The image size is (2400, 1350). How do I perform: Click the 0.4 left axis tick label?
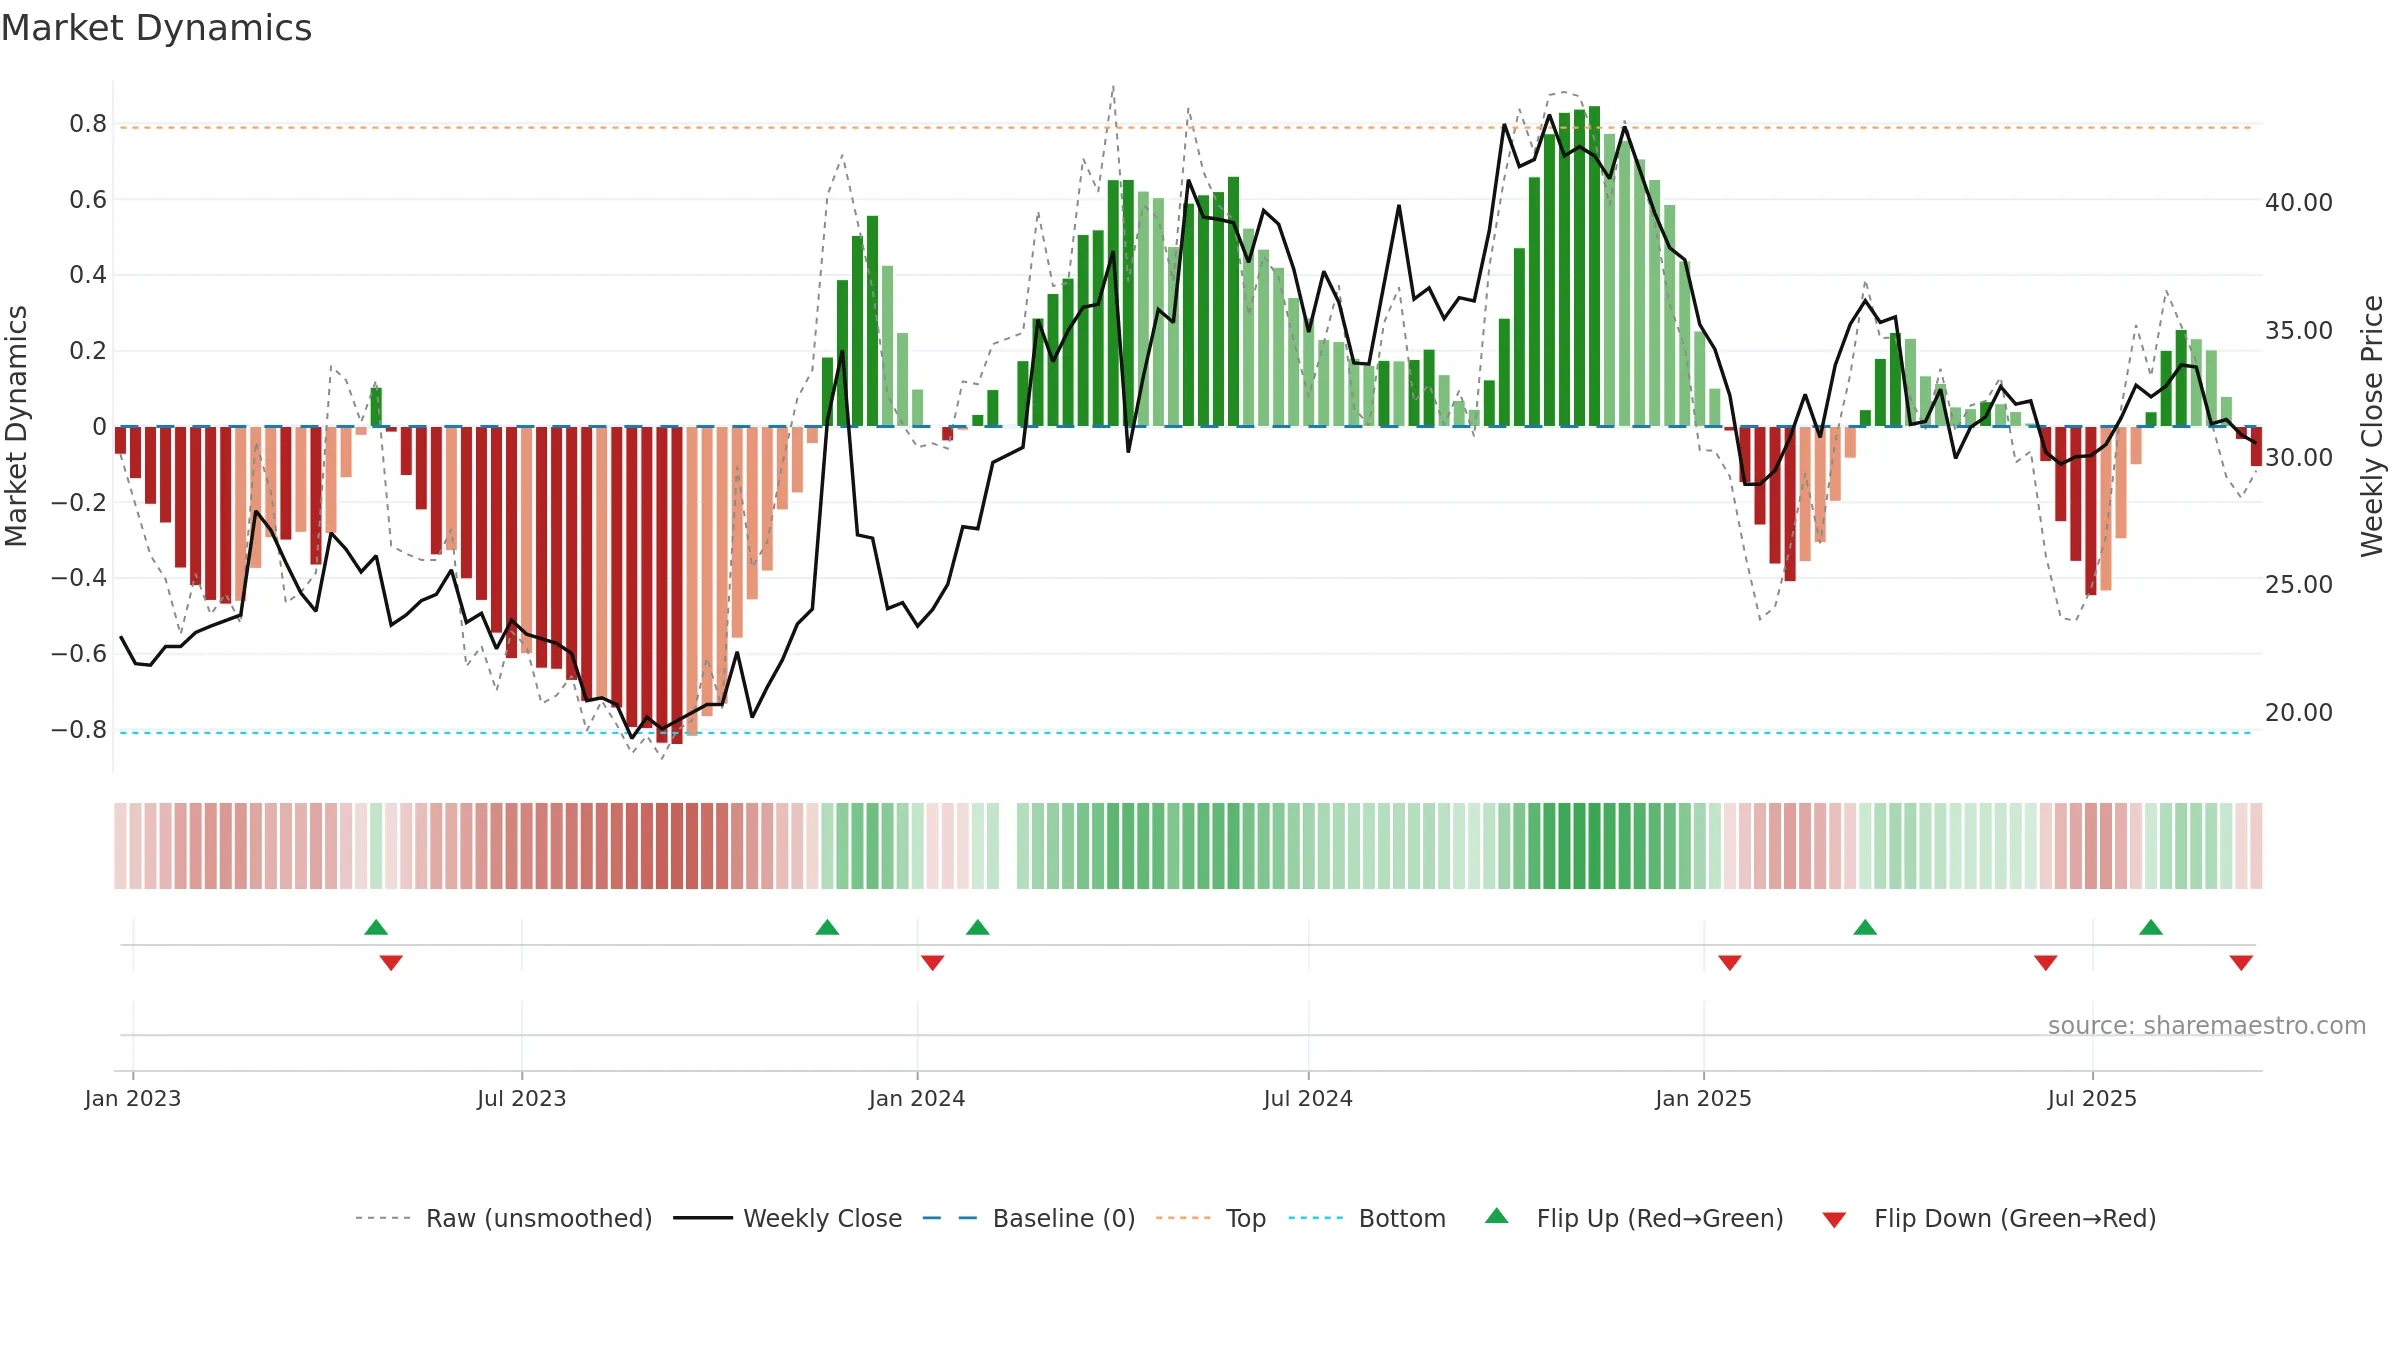tap(88, 275)
